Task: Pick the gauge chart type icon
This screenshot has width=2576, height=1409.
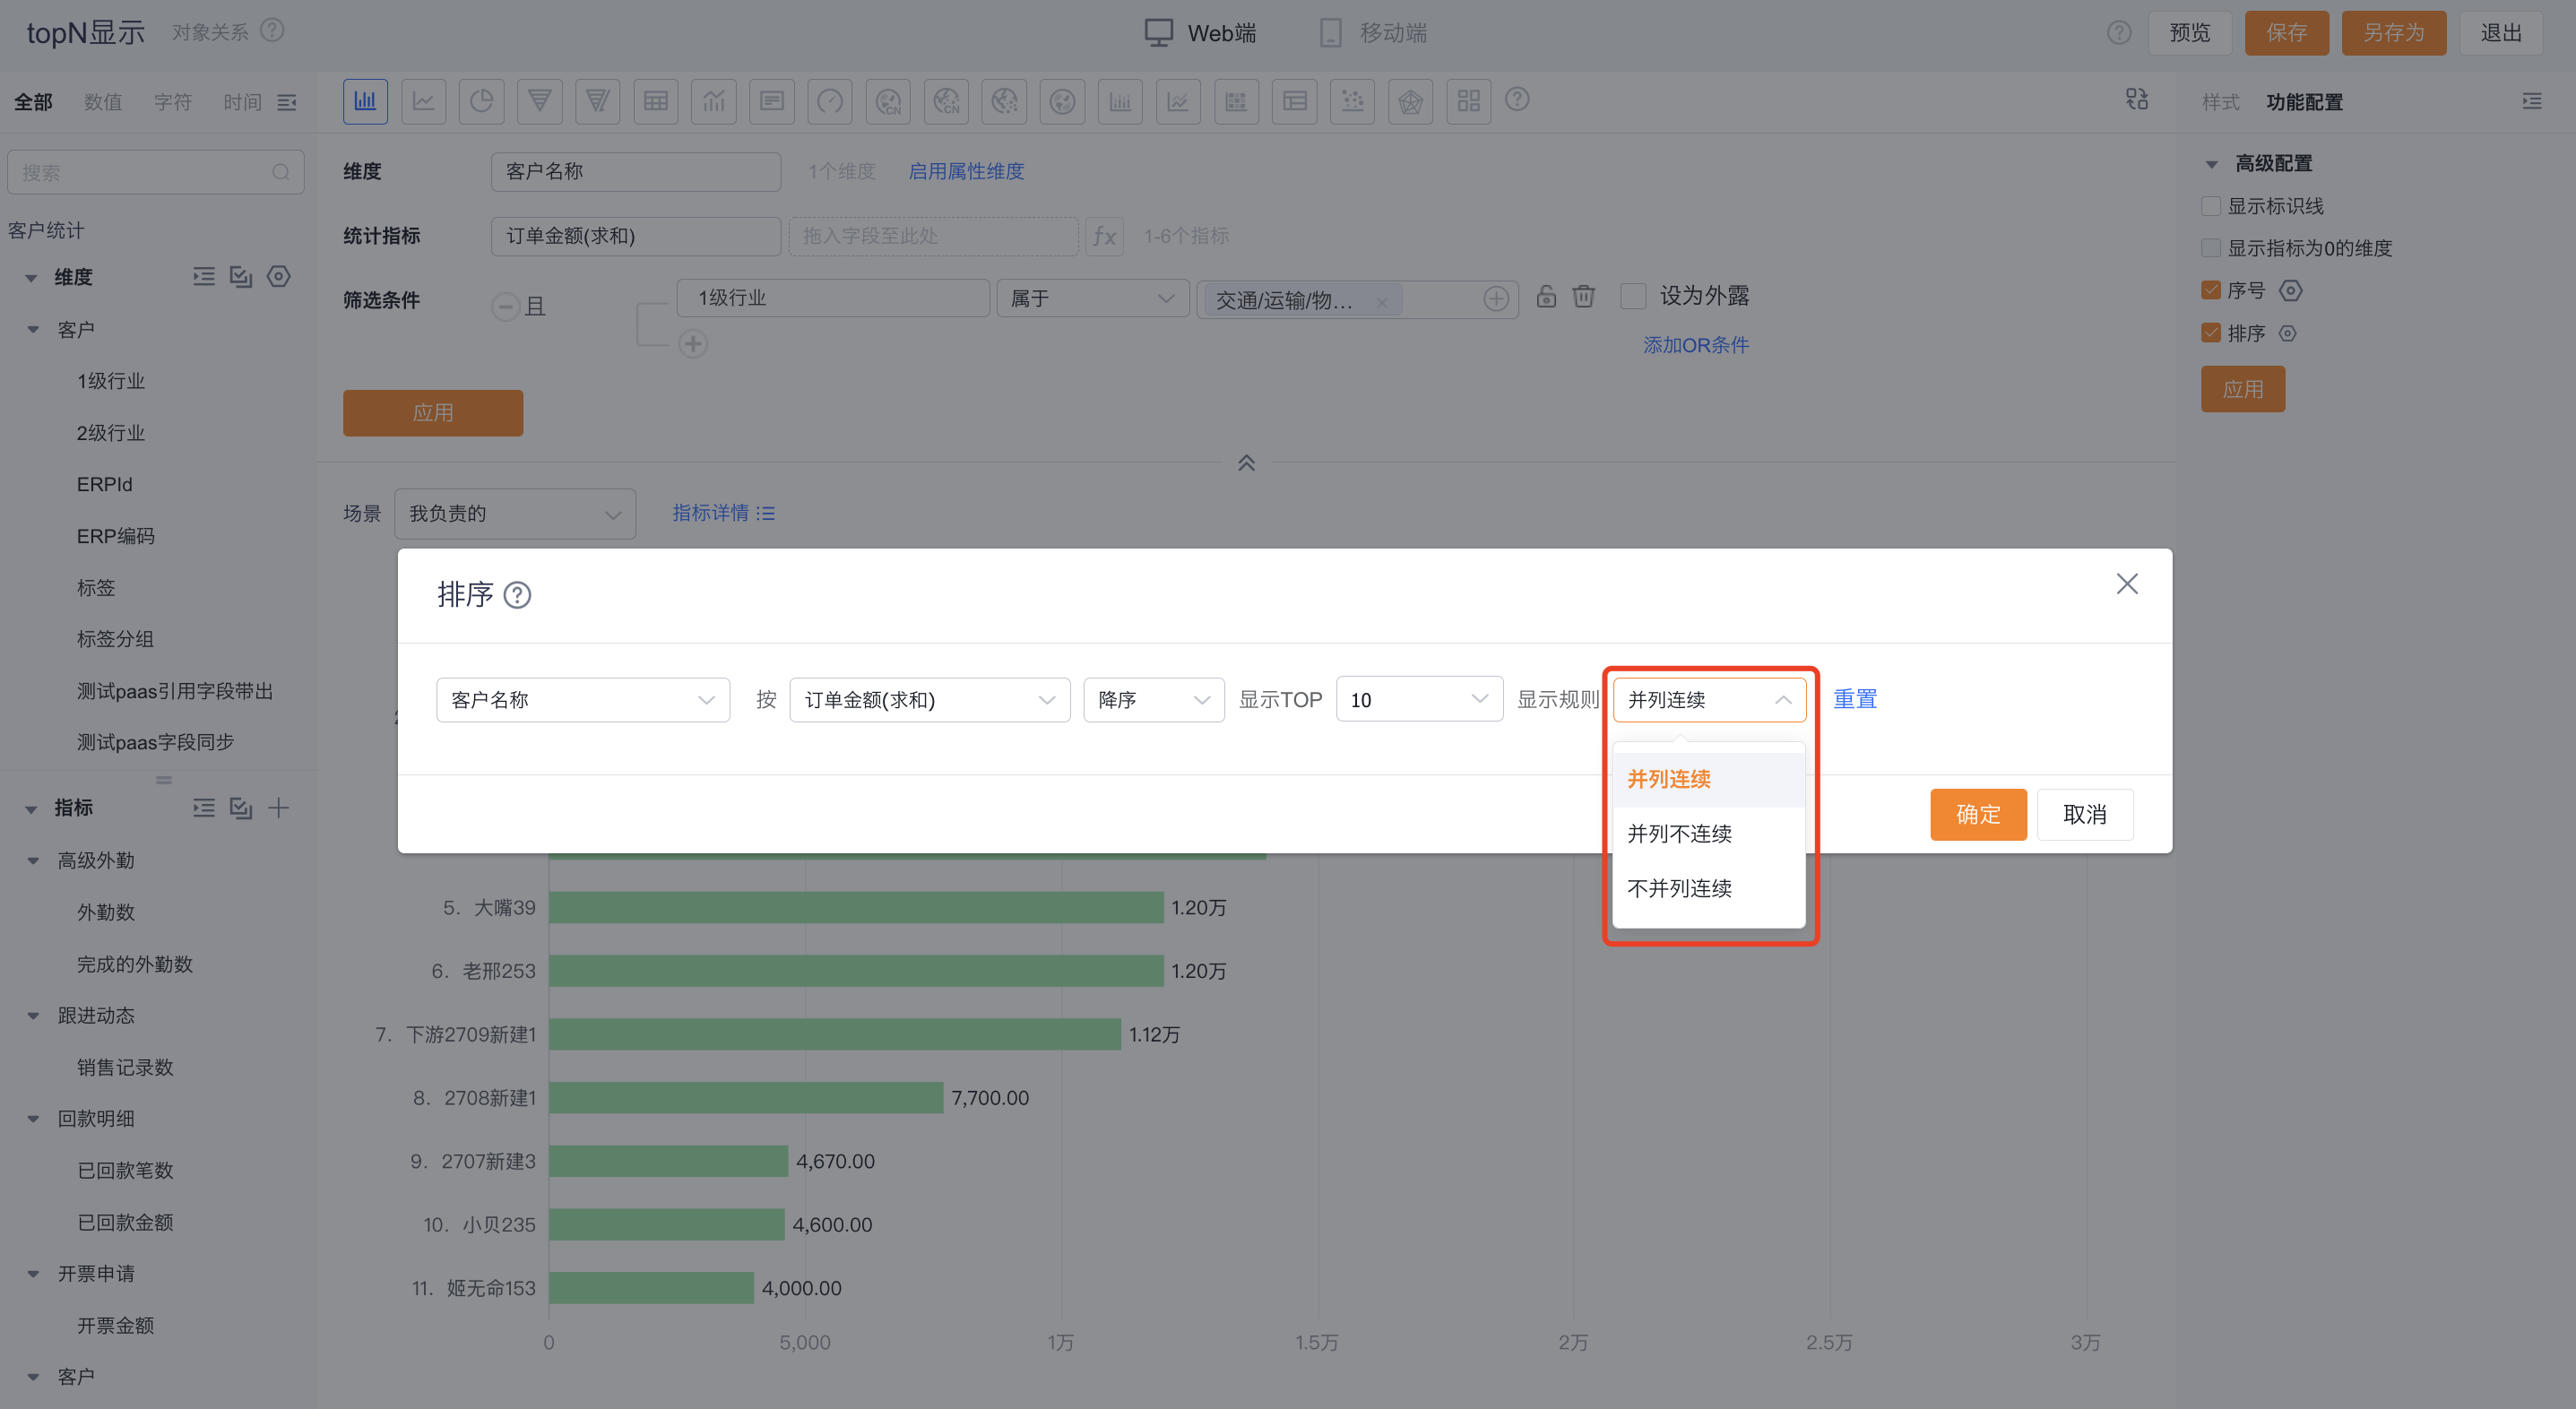Action: tap(830, 101)
